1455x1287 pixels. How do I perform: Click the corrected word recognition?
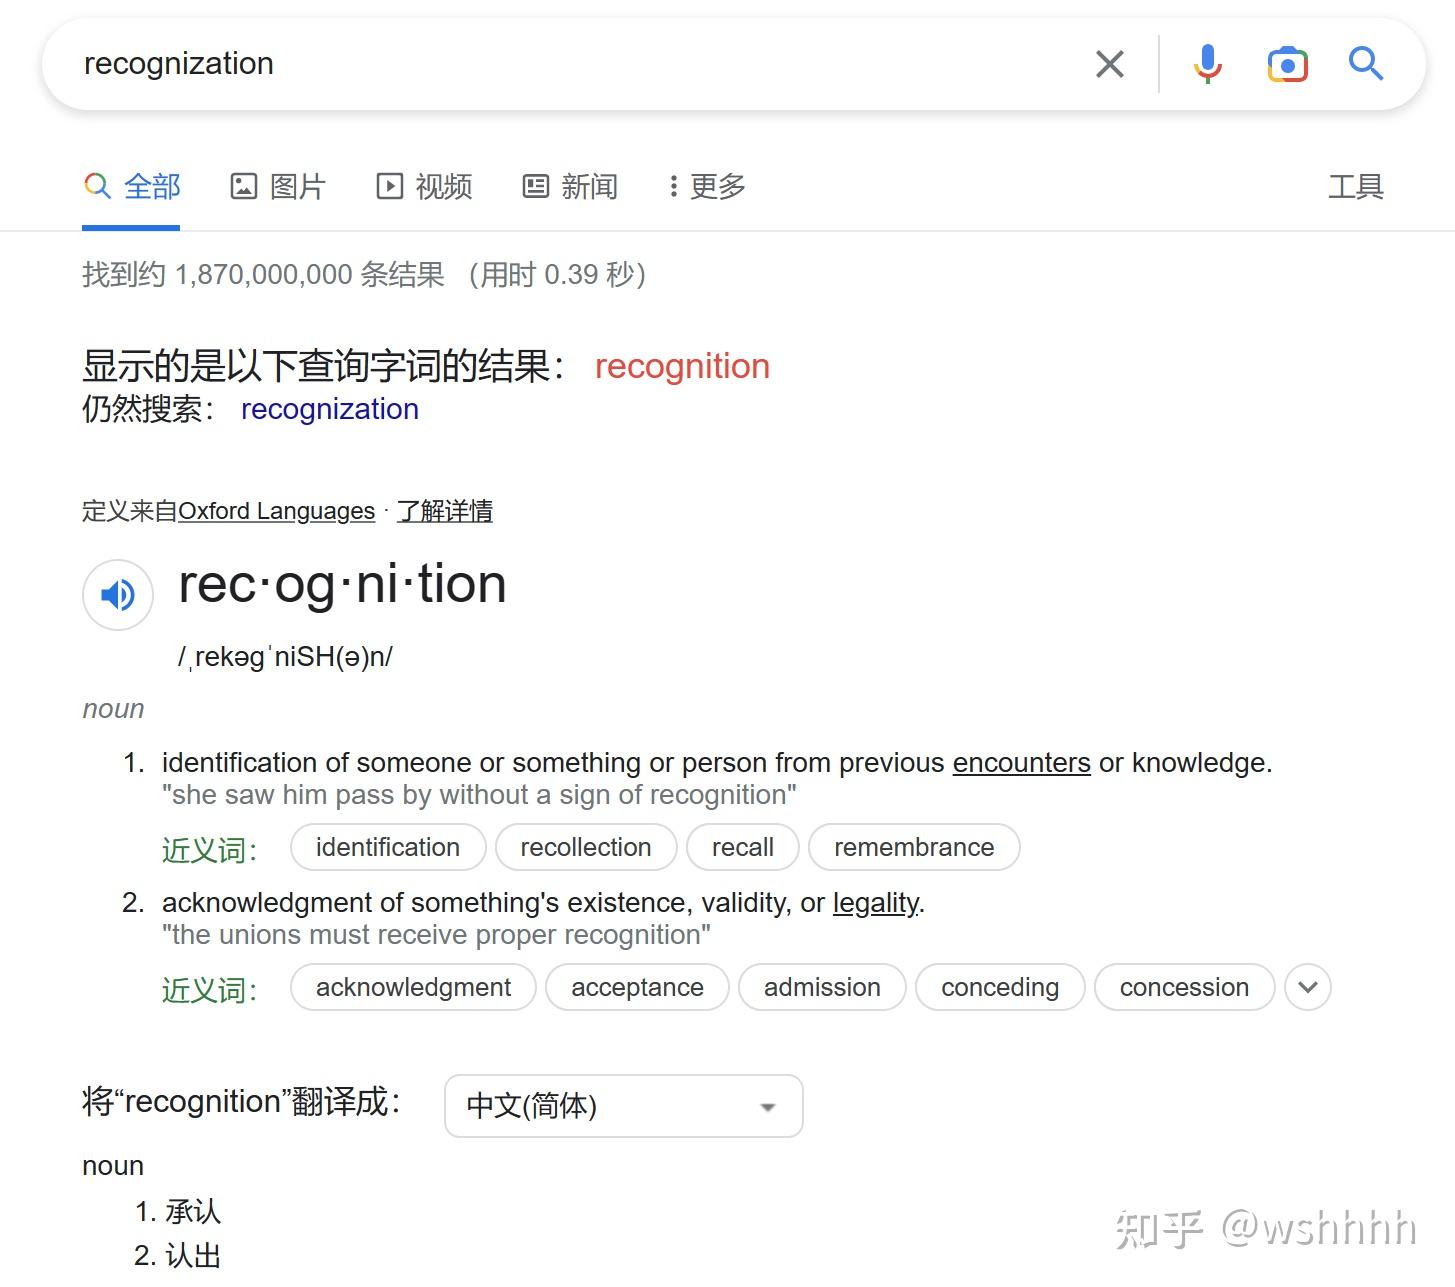pyautogui.click(x=682, y=367)
